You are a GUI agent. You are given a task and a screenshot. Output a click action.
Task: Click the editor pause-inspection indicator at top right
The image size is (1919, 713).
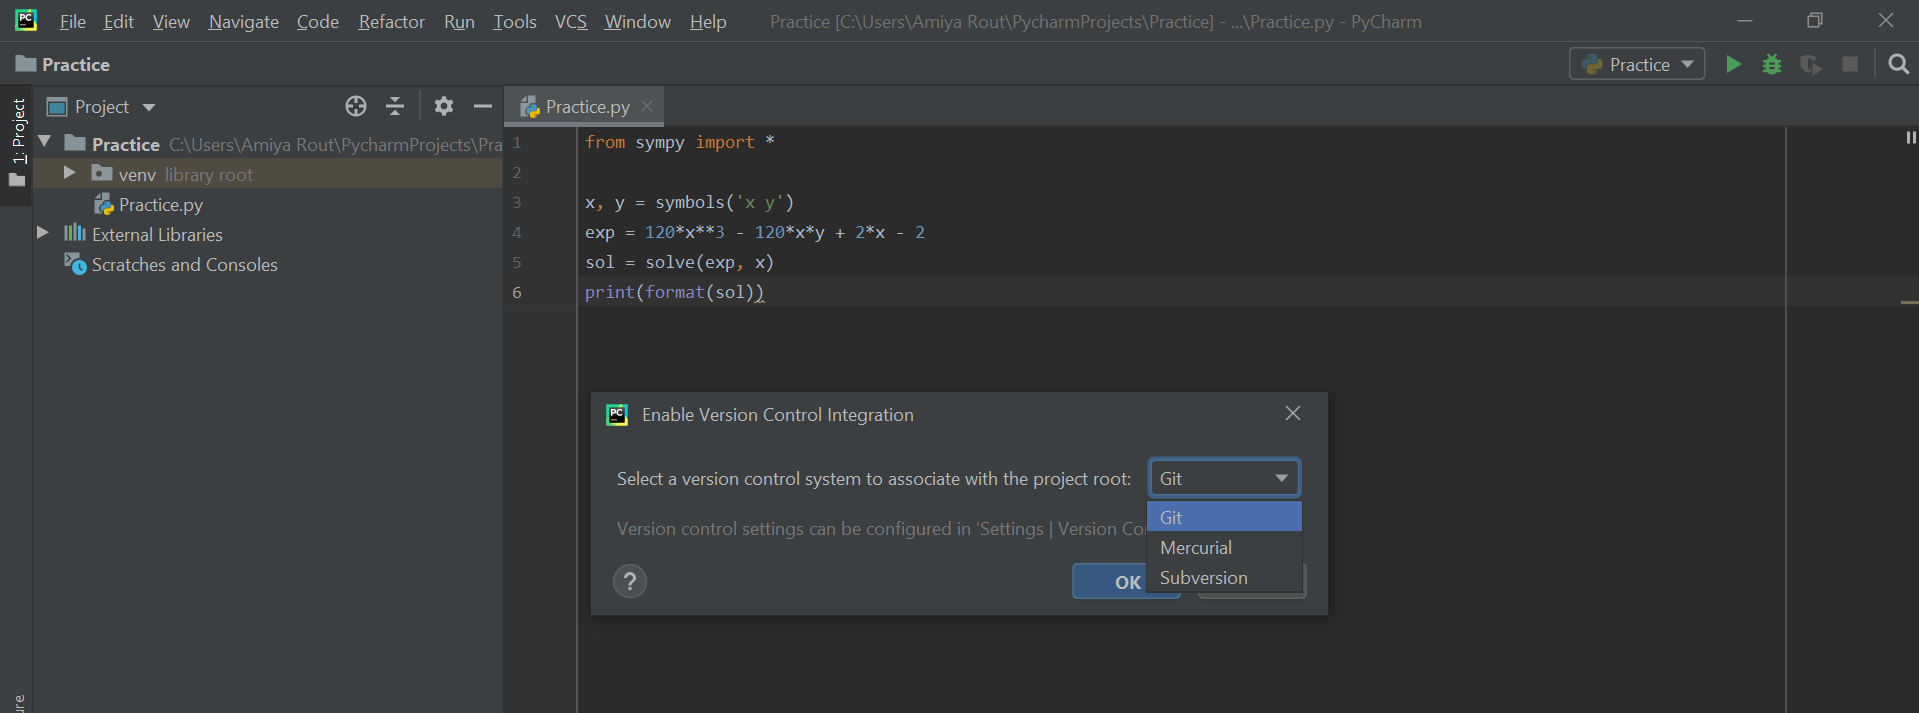coord(1910,138)
